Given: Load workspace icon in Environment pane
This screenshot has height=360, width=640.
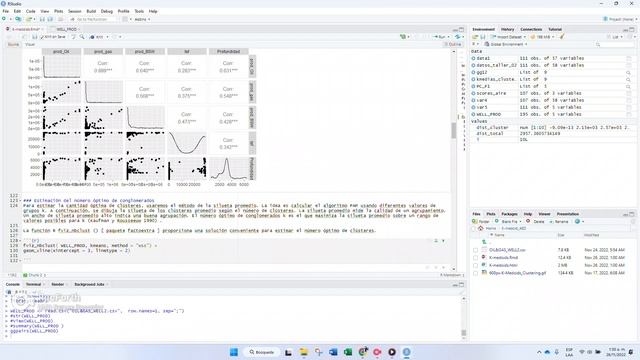Looking at the screenshot, I should pyautogui.click(x=476, y=37).
